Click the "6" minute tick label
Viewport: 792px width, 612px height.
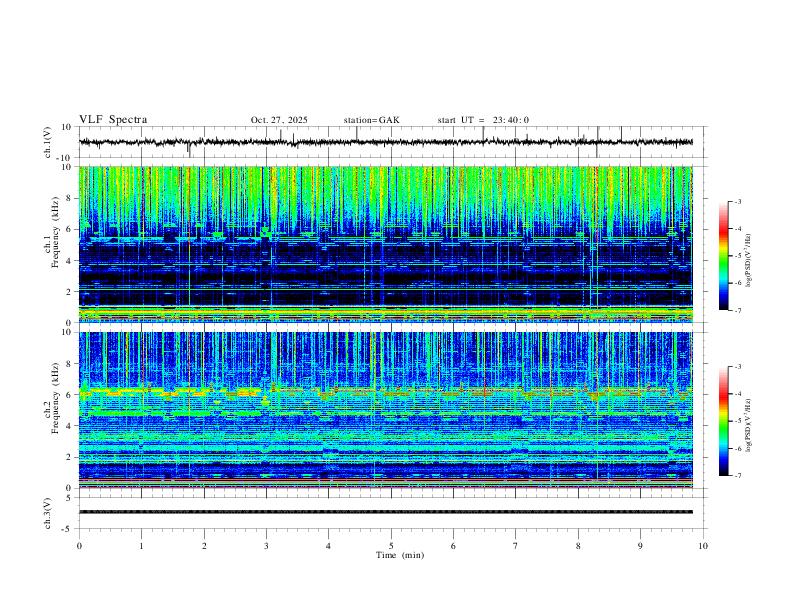pyautogui.click(x=454, y=546)
